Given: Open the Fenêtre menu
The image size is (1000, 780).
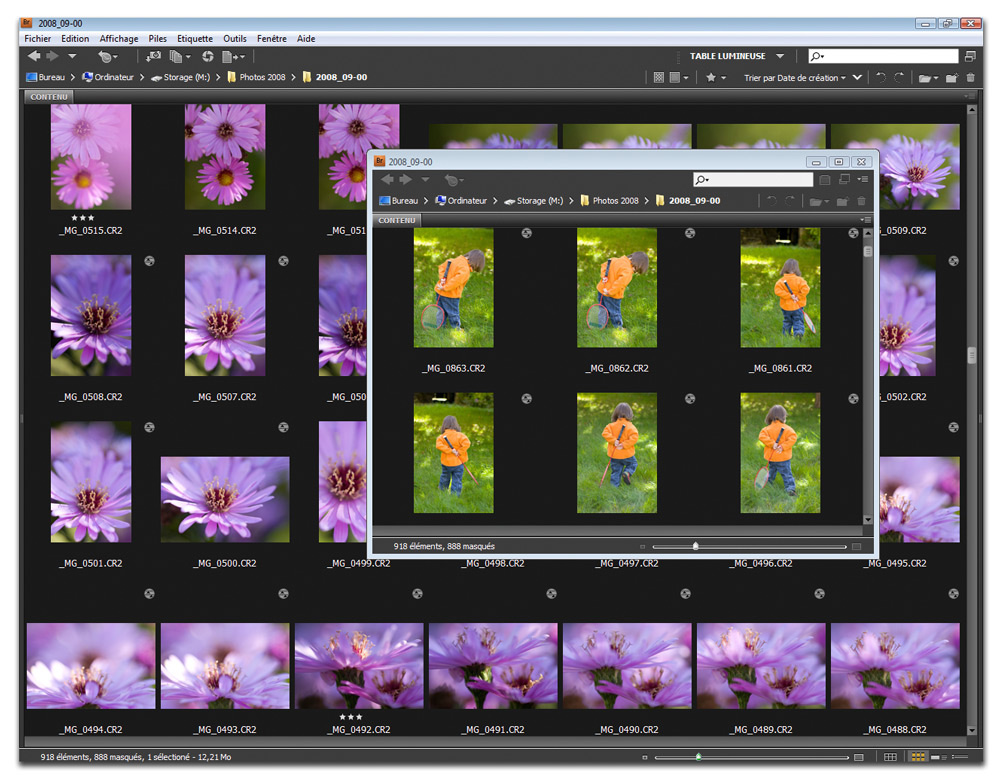Looking at the screenshot, I should tap(272, 38).
